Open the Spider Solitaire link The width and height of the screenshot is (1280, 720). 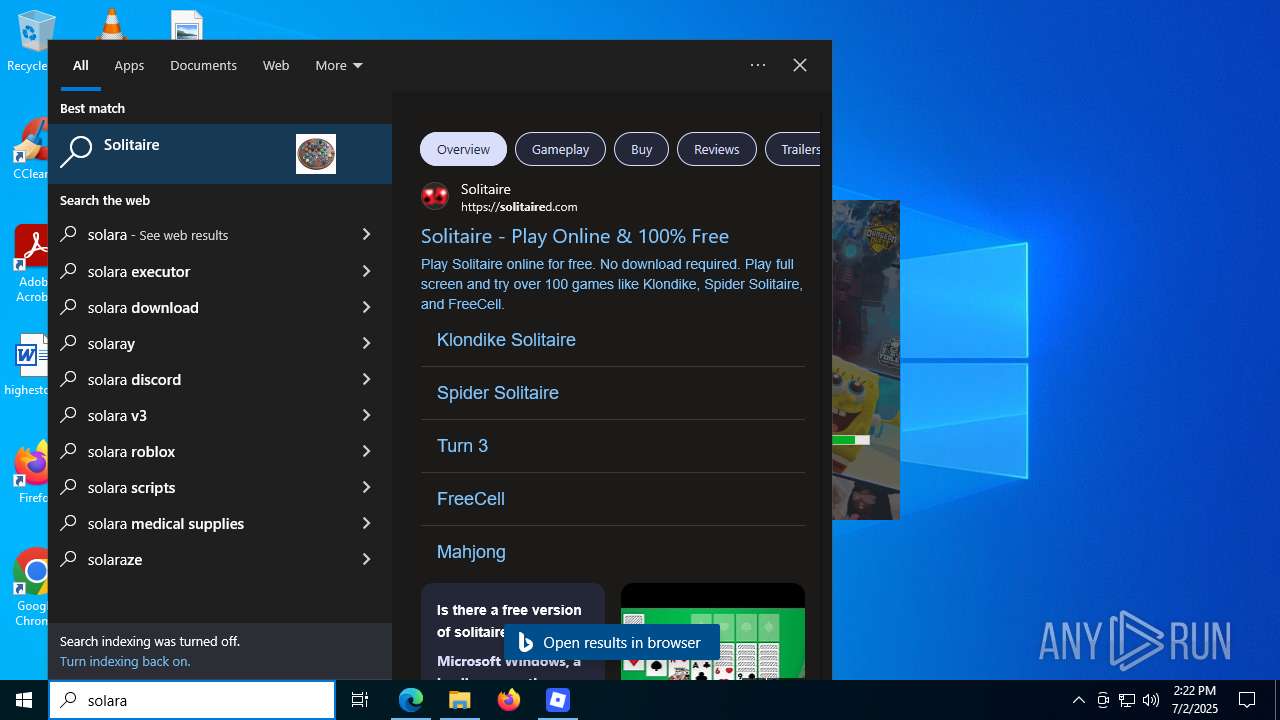pyautogui.click(x=497, y=393)
